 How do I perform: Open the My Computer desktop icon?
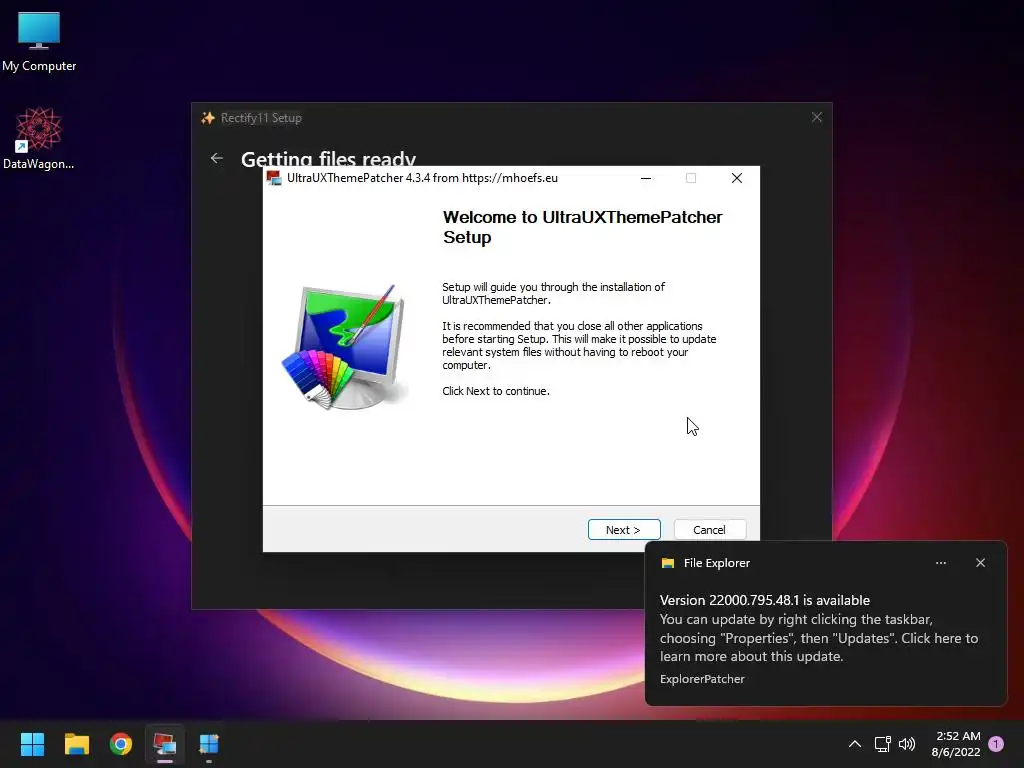[x=39, y=42]
